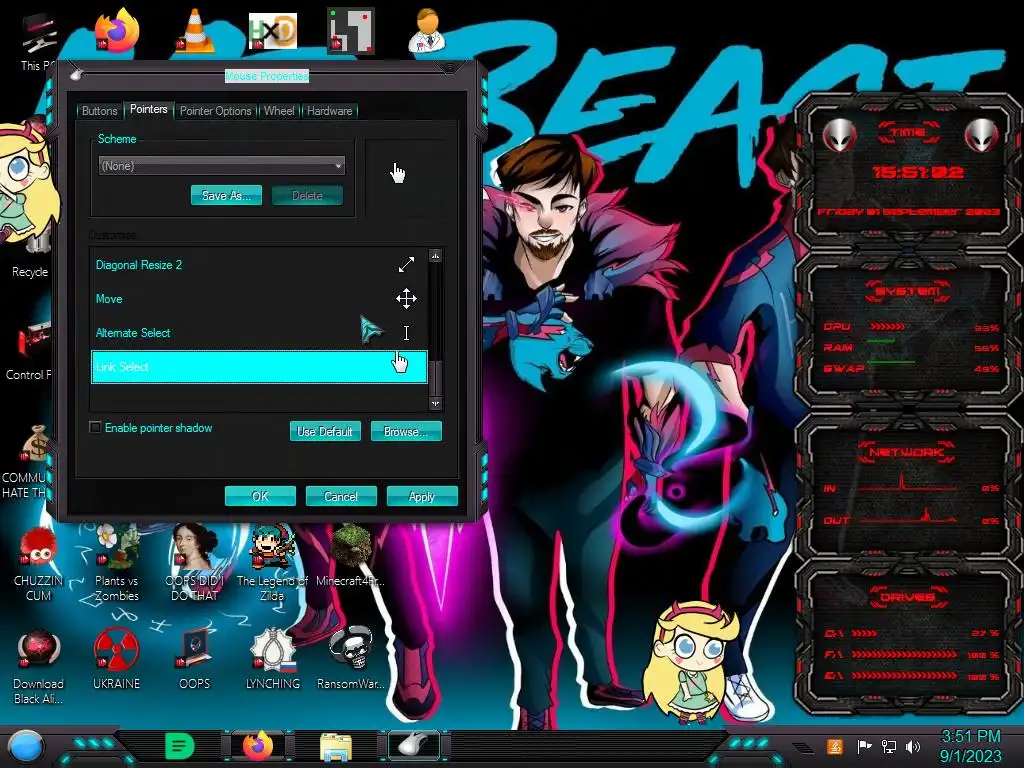
Task: Click the Browse... button
Action: (406, 431)
